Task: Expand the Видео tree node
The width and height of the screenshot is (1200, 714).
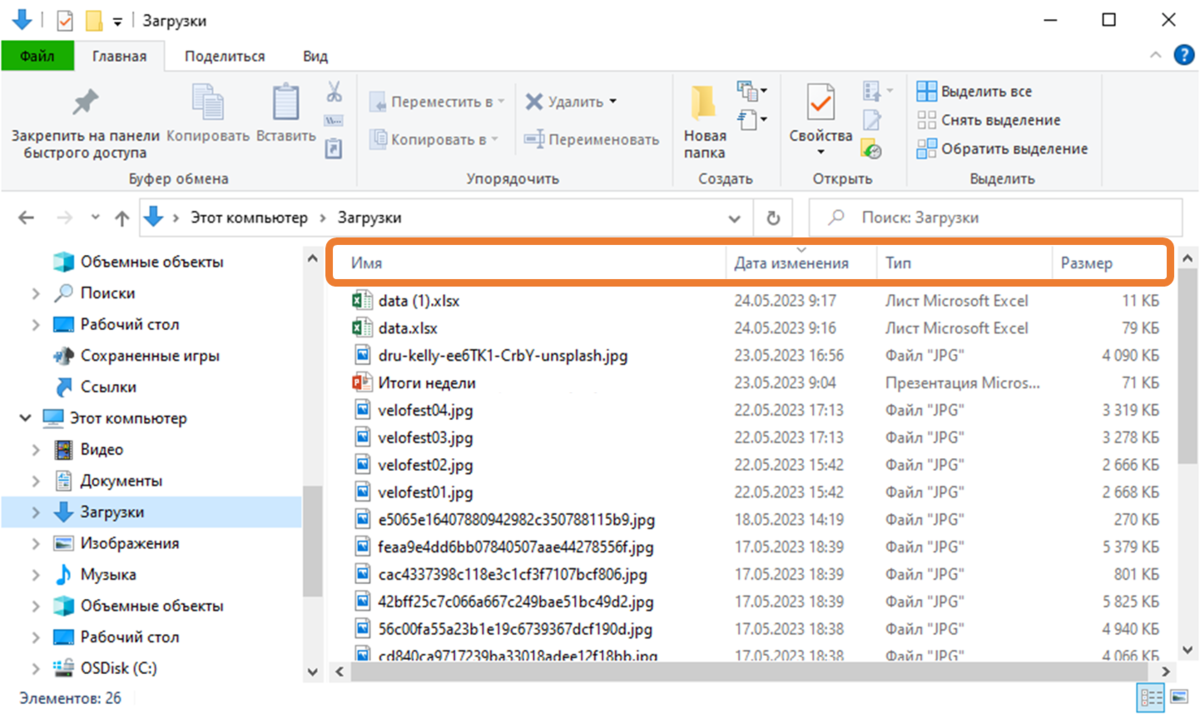Action: click(36, 450)
